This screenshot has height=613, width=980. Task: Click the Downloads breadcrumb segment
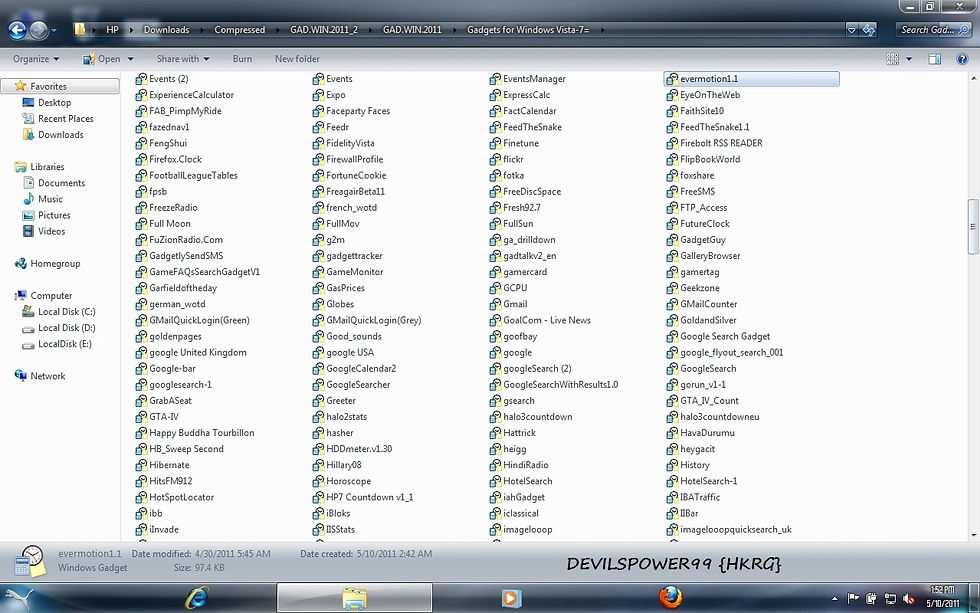(x=166, y=29)
